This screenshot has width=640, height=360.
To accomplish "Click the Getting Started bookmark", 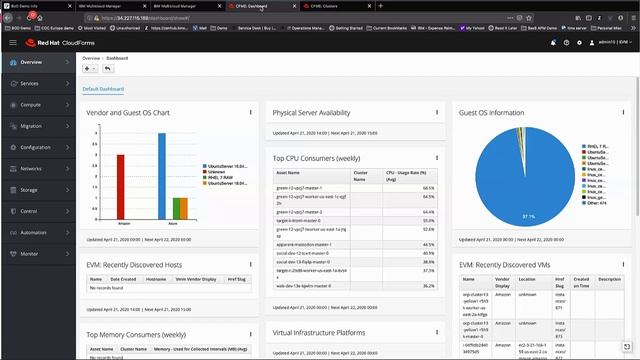I will tap(346, 28).
